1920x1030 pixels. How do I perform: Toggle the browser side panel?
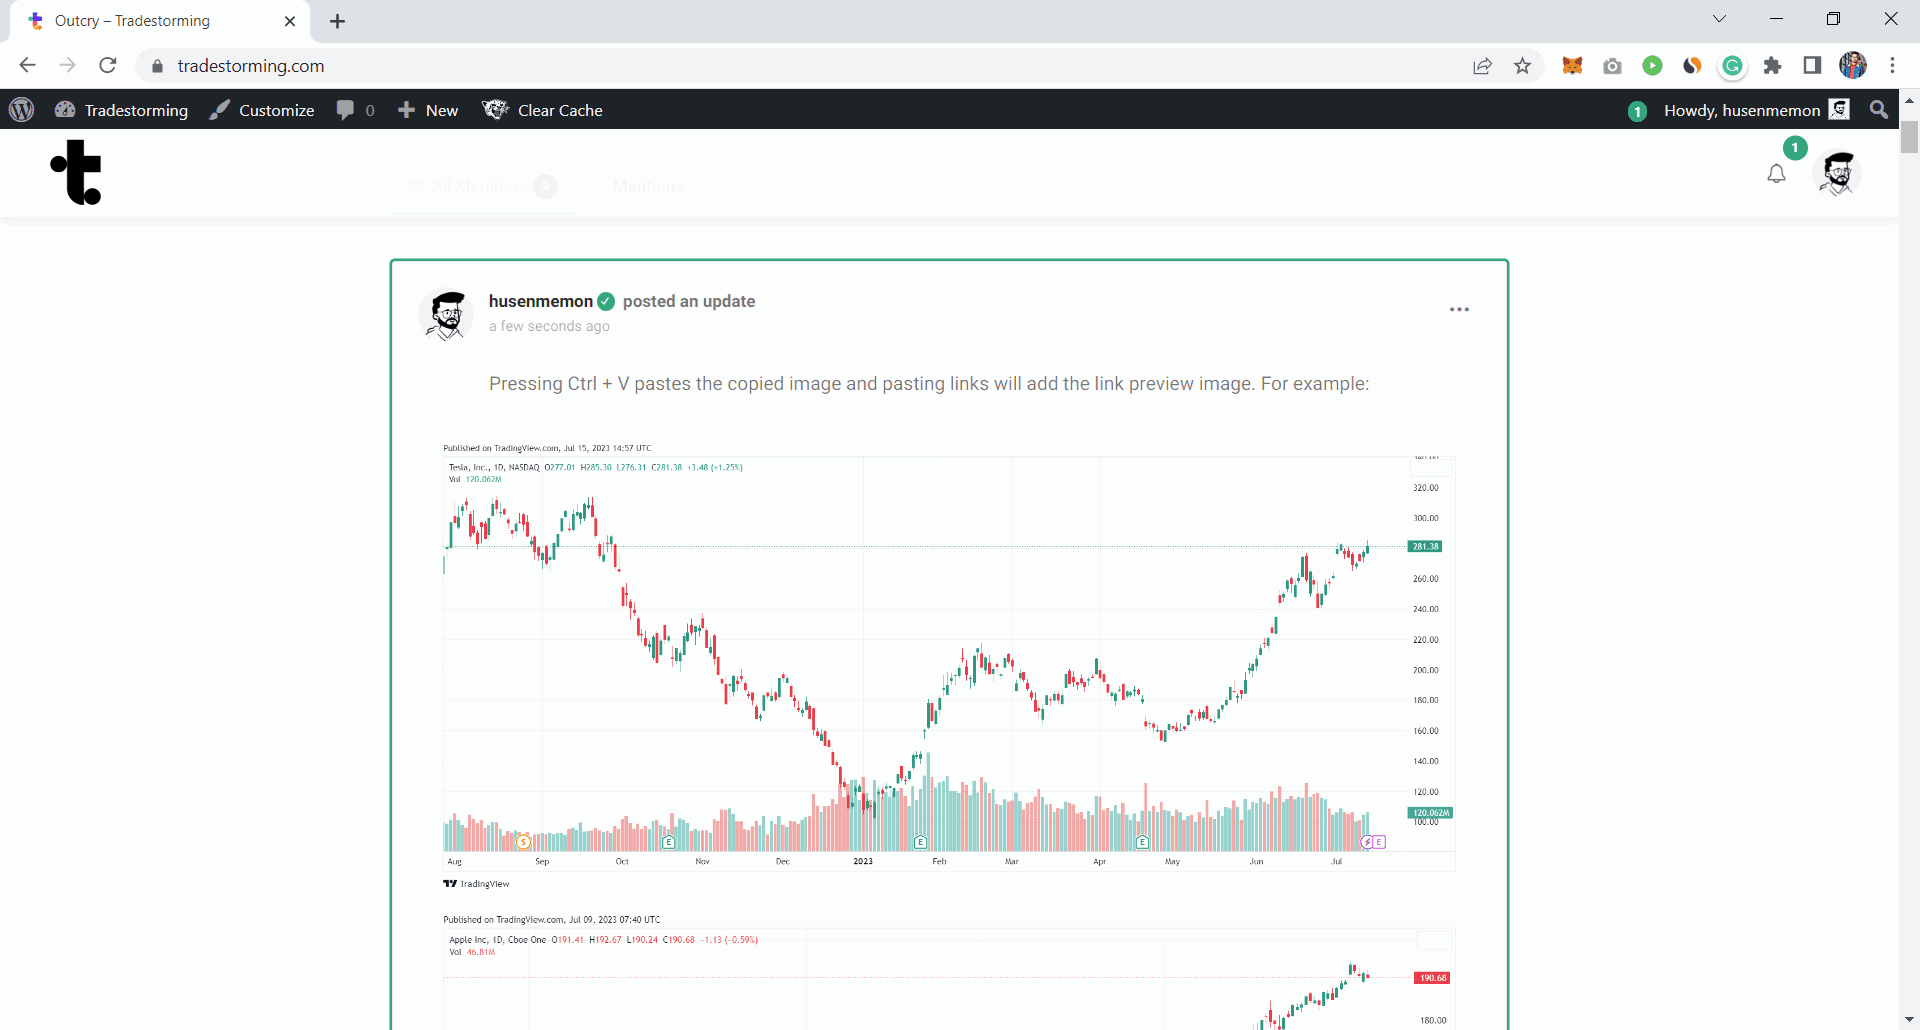coord(1812,66)
